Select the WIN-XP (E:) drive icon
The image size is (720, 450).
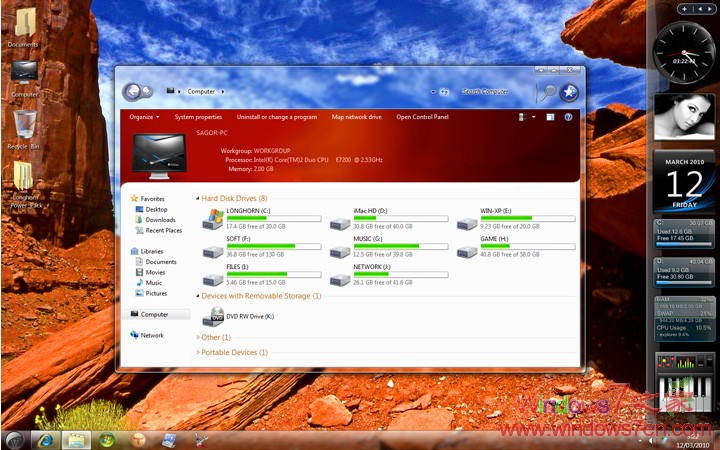tap(467, 224)
